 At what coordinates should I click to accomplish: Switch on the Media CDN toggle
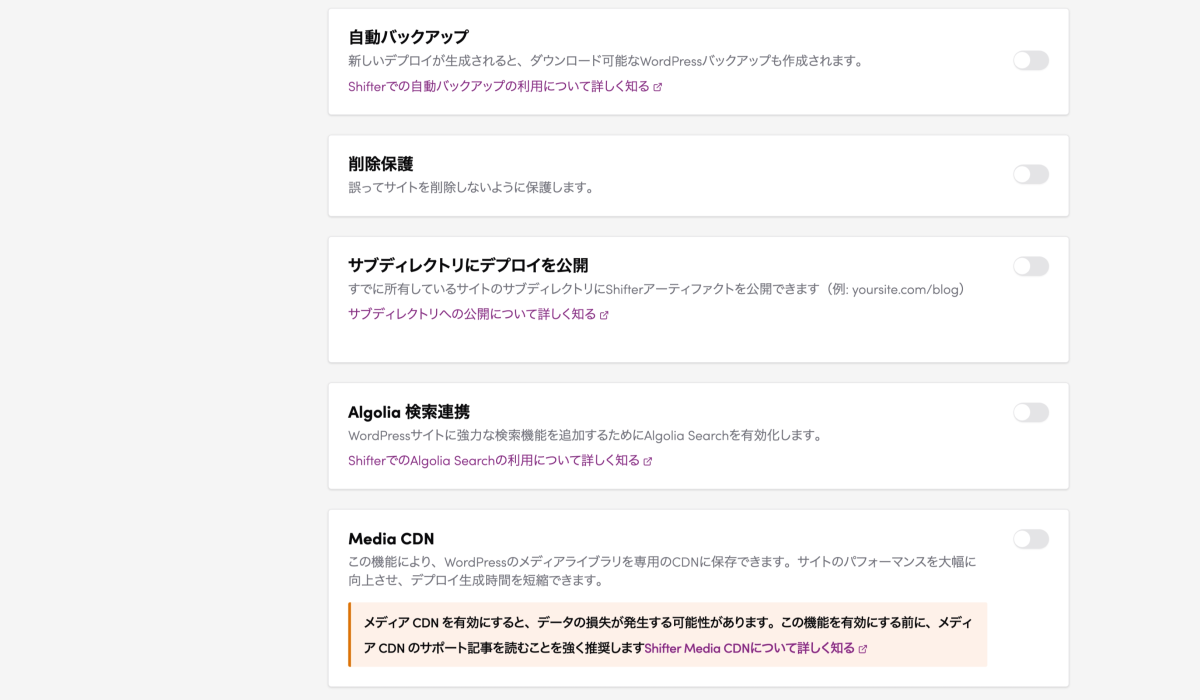[x=1031, y=540]
